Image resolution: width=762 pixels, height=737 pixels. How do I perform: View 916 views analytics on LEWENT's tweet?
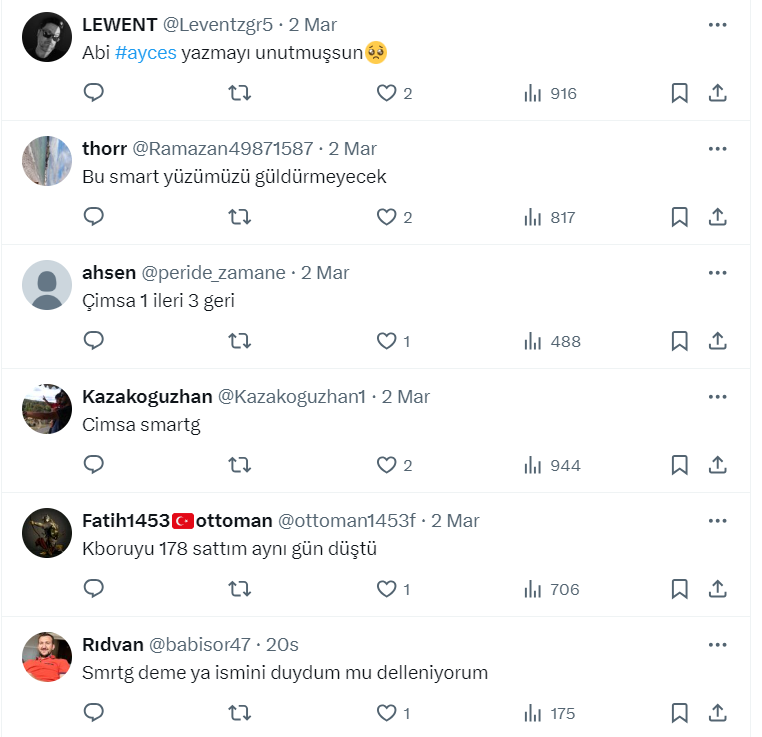point(550,93)
